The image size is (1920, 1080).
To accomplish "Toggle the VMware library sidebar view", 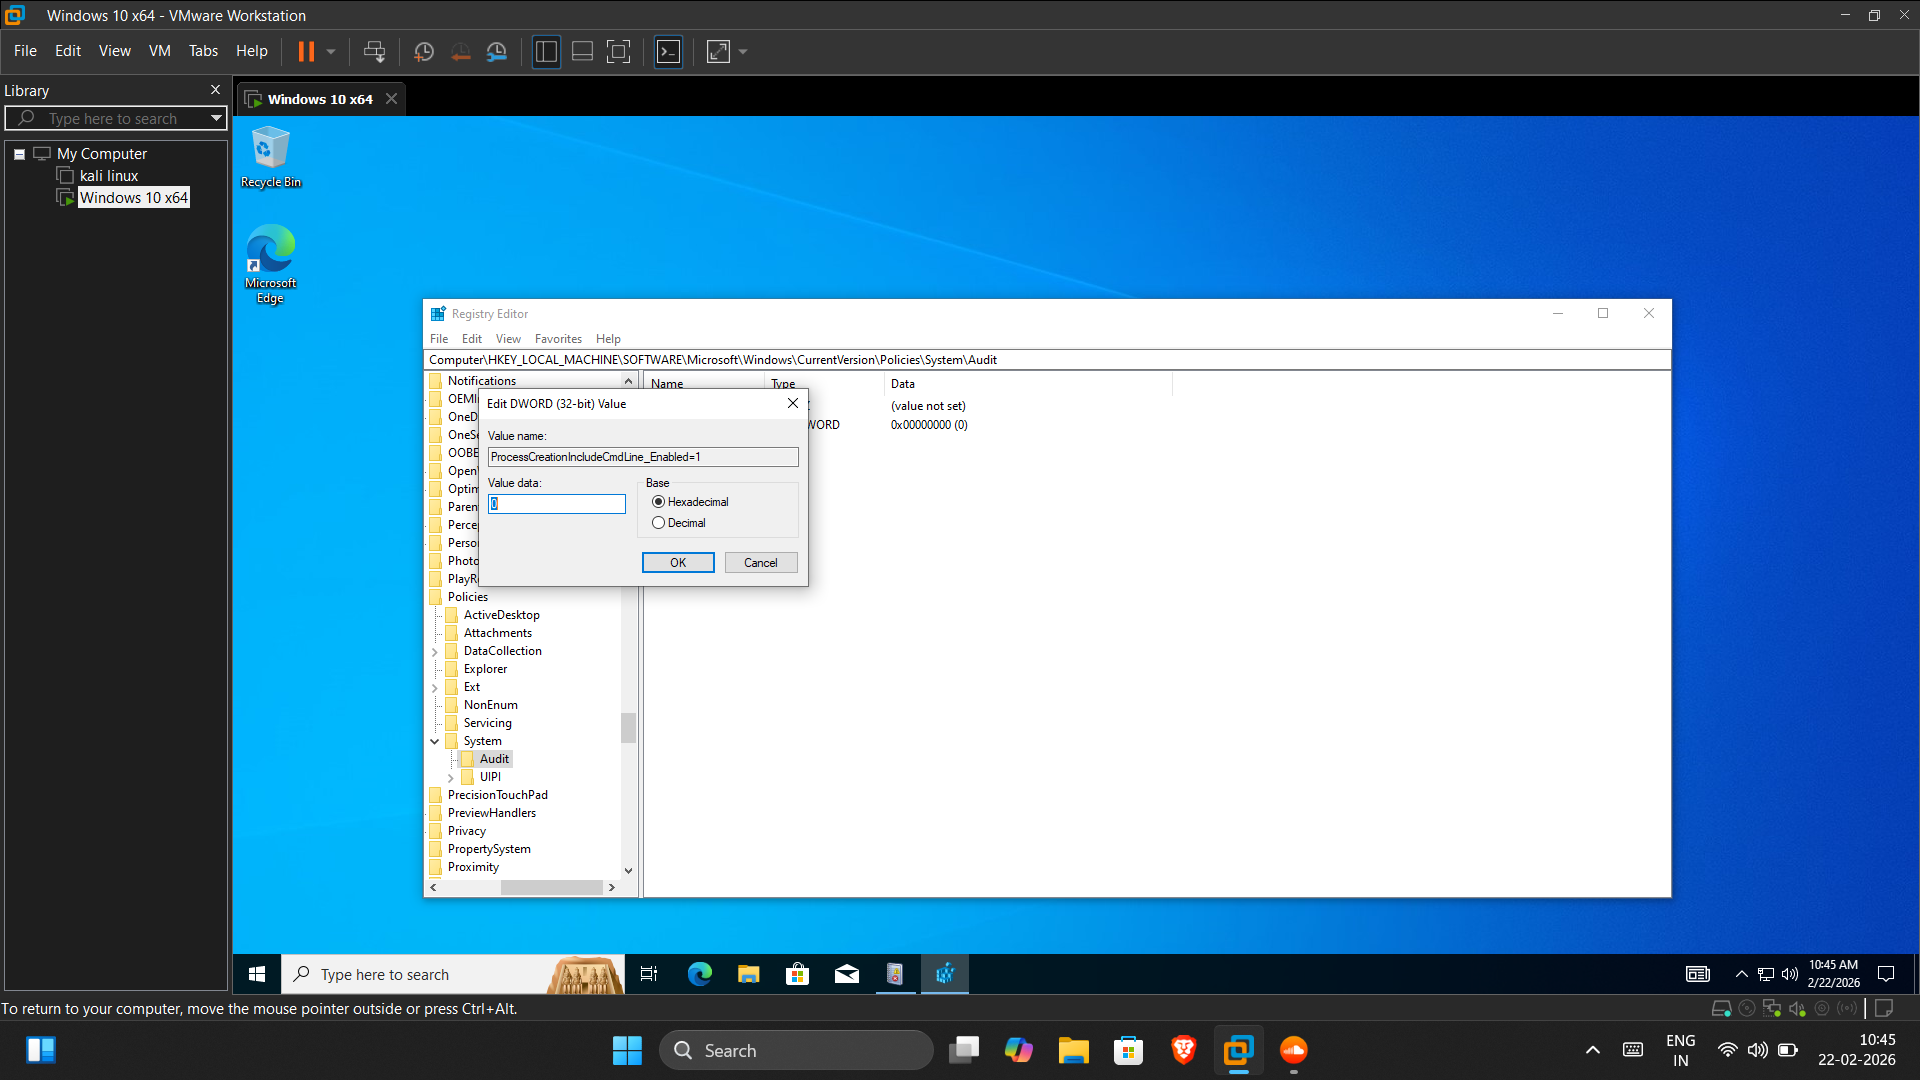I will click(x=546, y=51).
